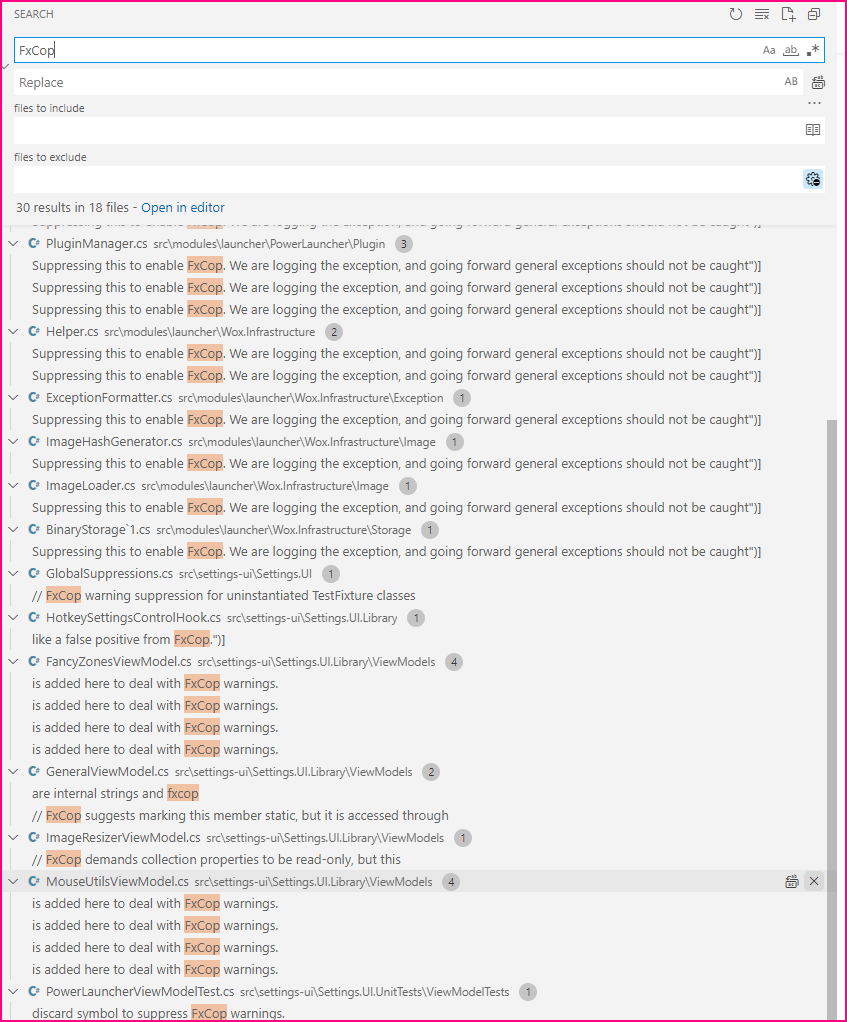The width and height of the screenshot is (847, 1022).
Task: Toggle case-sensitive matching
Action: pyautogui.click(x=767, y=49)
